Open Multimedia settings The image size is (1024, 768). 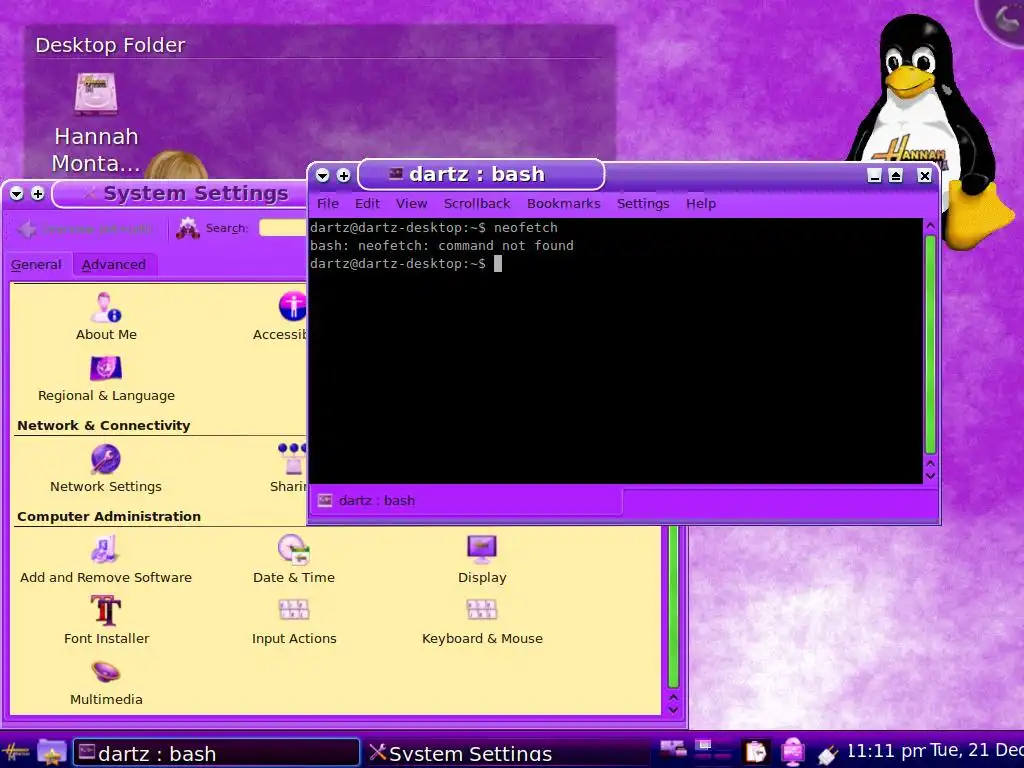point(106,682)
